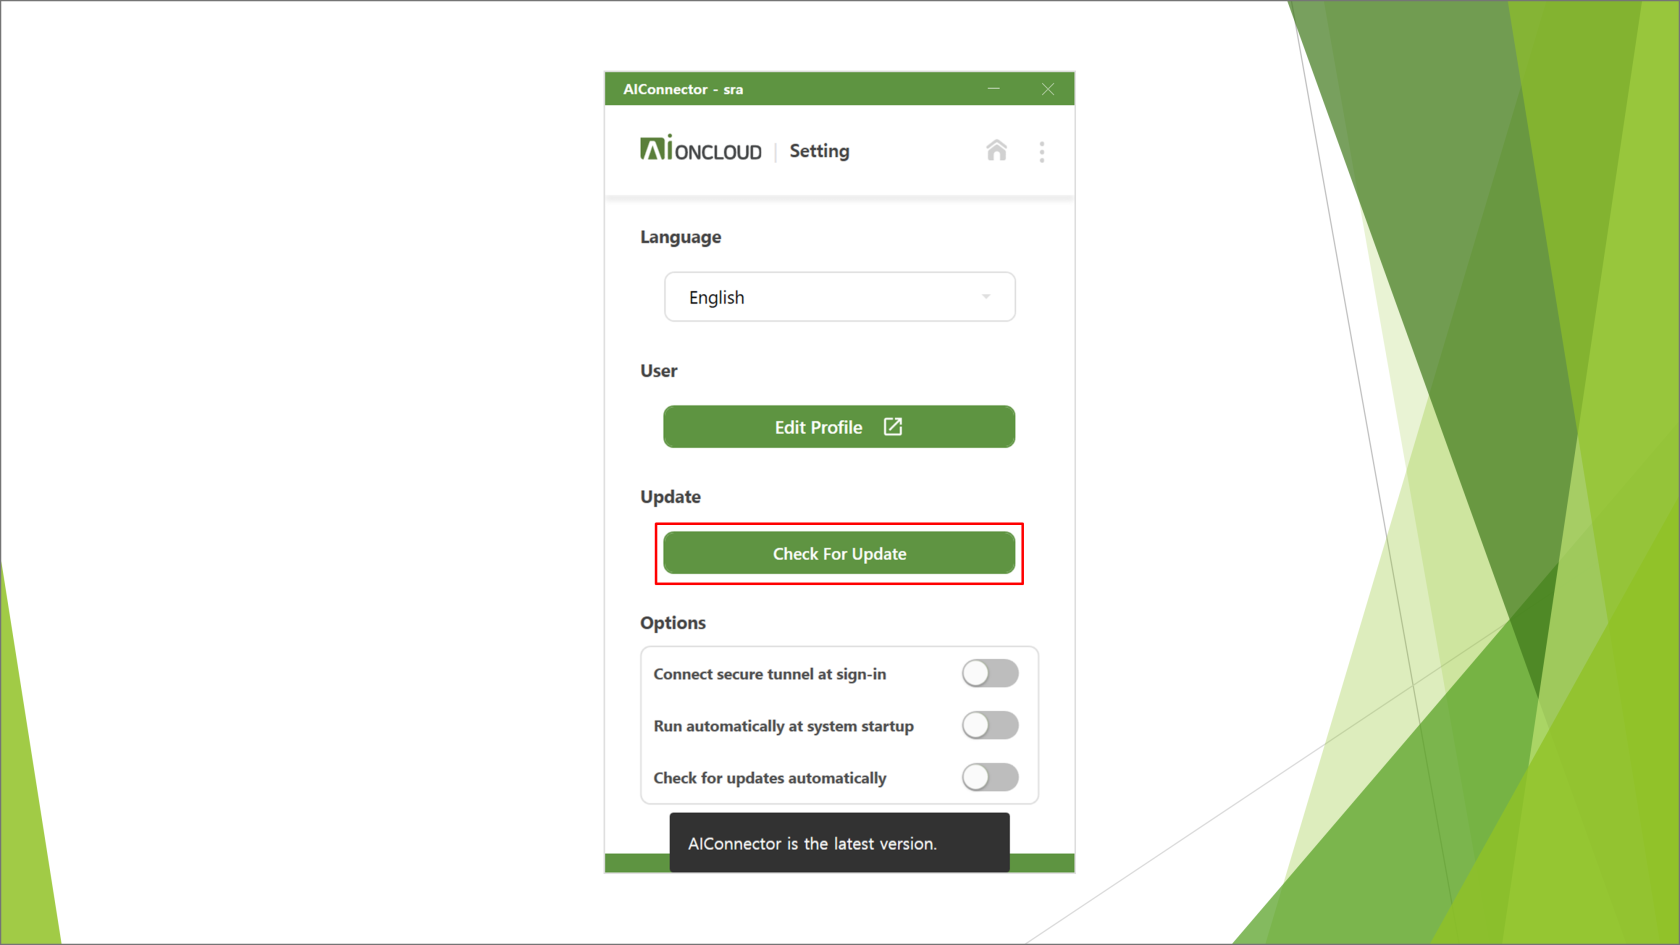
Task: Open the three-dot more options menu
Action: click(1041, 152)
